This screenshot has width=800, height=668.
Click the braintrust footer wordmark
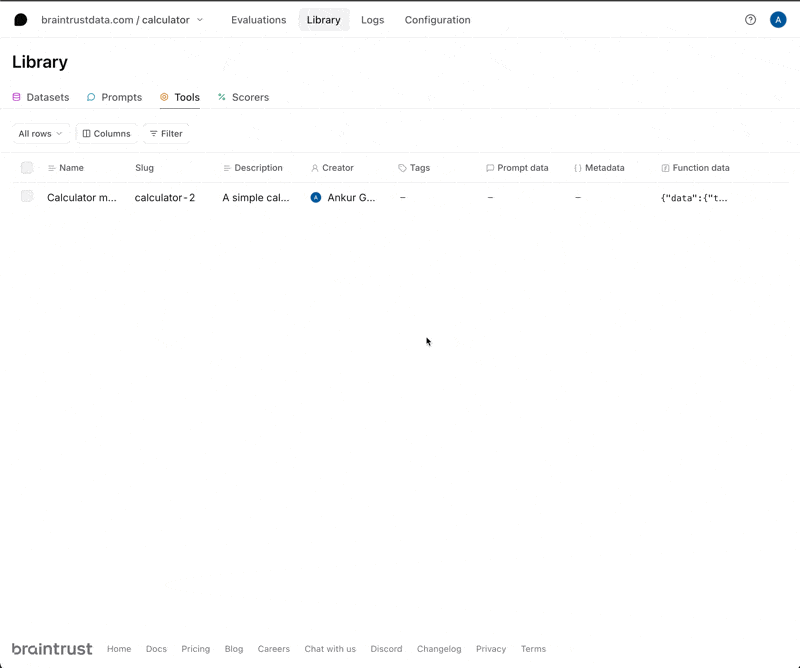point(52,649)
